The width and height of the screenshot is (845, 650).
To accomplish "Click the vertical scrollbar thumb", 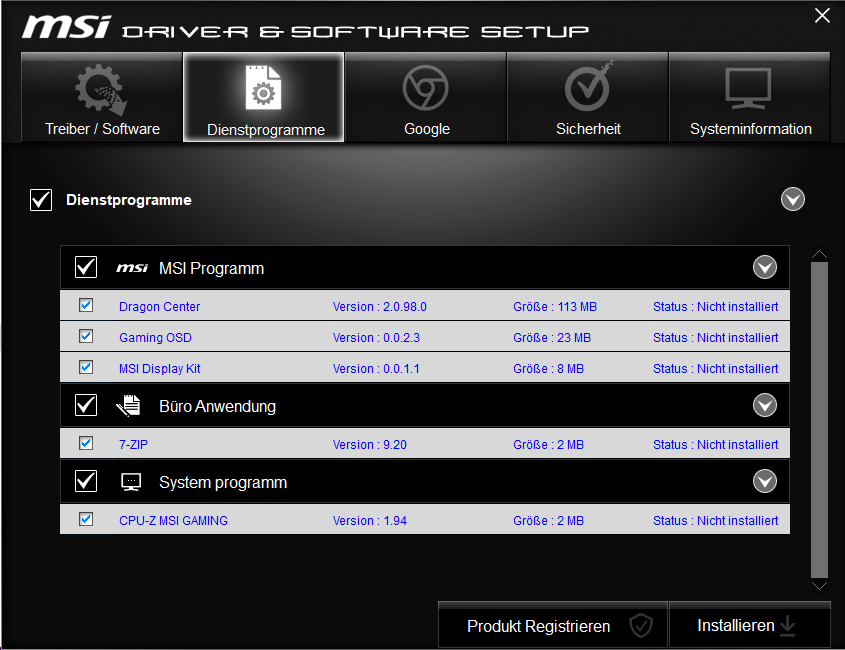I will coord(819,420).
